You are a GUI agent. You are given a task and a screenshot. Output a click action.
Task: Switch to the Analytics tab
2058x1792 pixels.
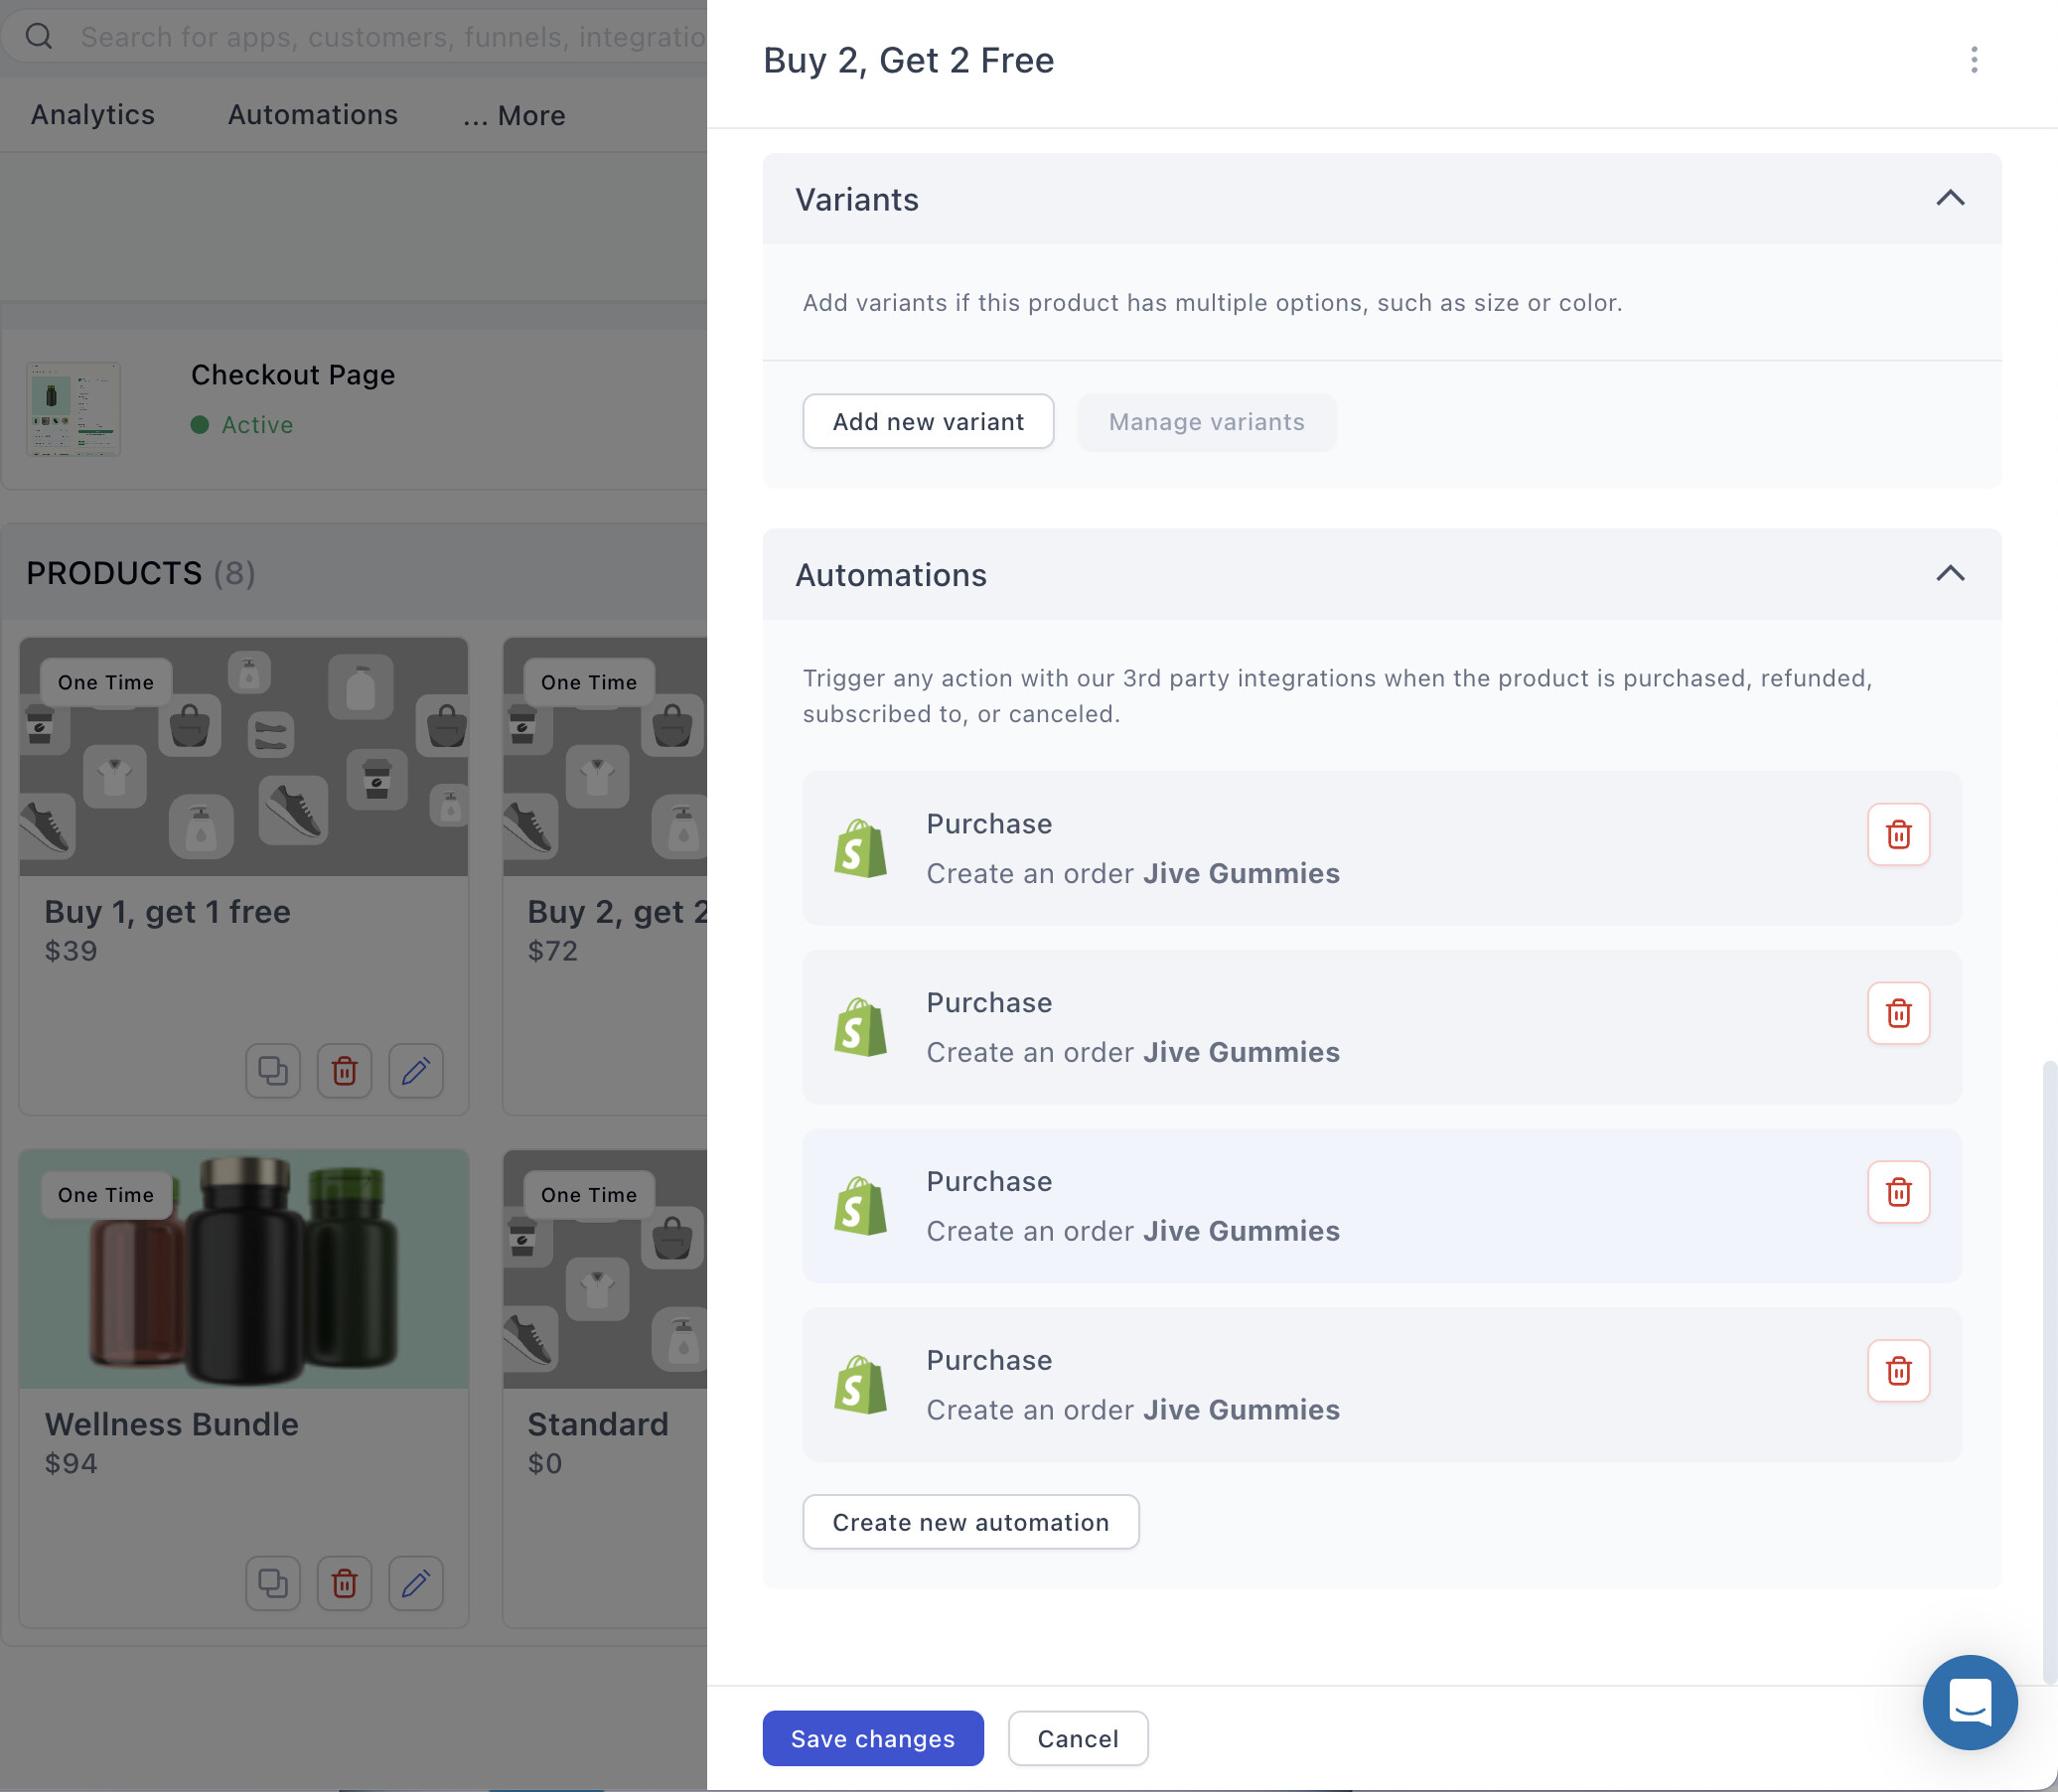(93, 115)
